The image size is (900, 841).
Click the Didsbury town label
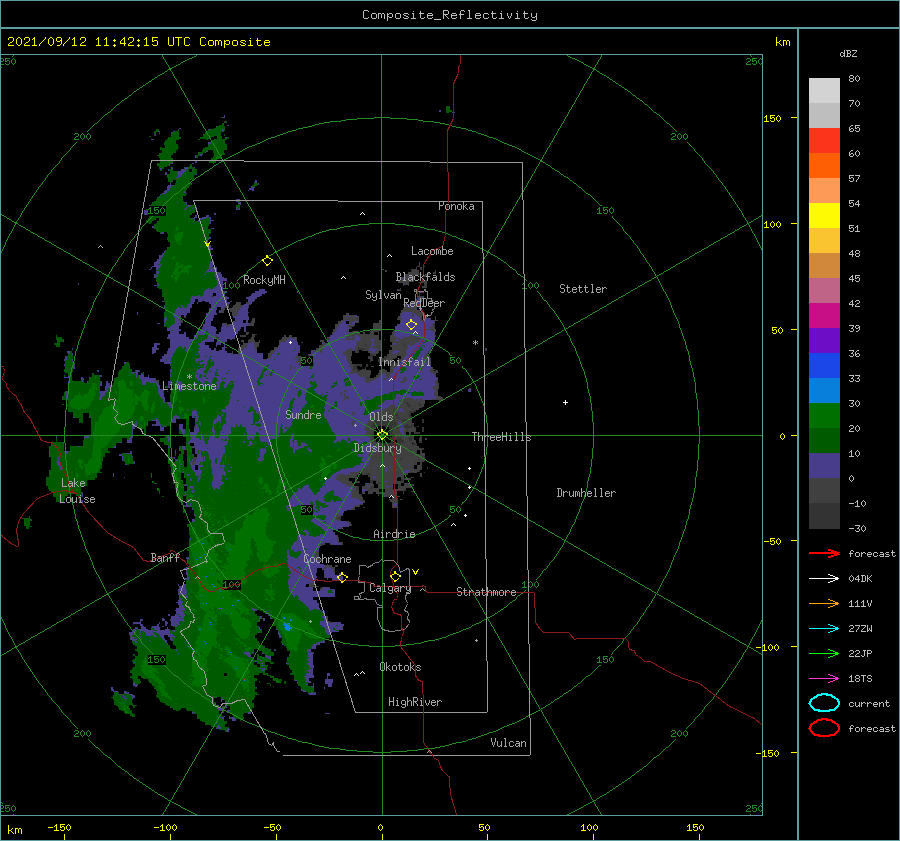(377, 448)
